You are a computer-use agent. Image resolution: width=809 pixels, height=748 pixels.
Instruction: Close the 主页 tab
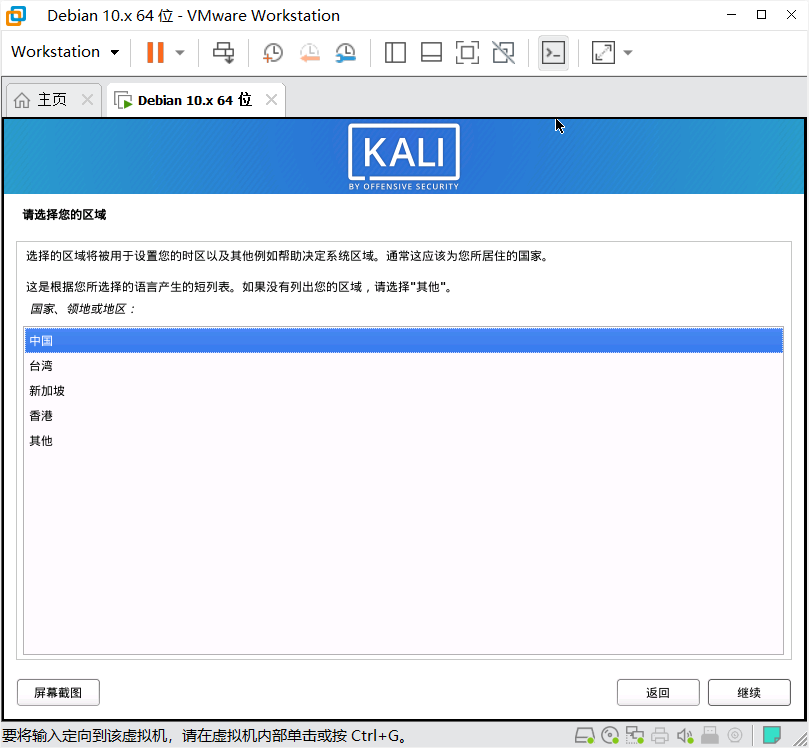(87, 100)
